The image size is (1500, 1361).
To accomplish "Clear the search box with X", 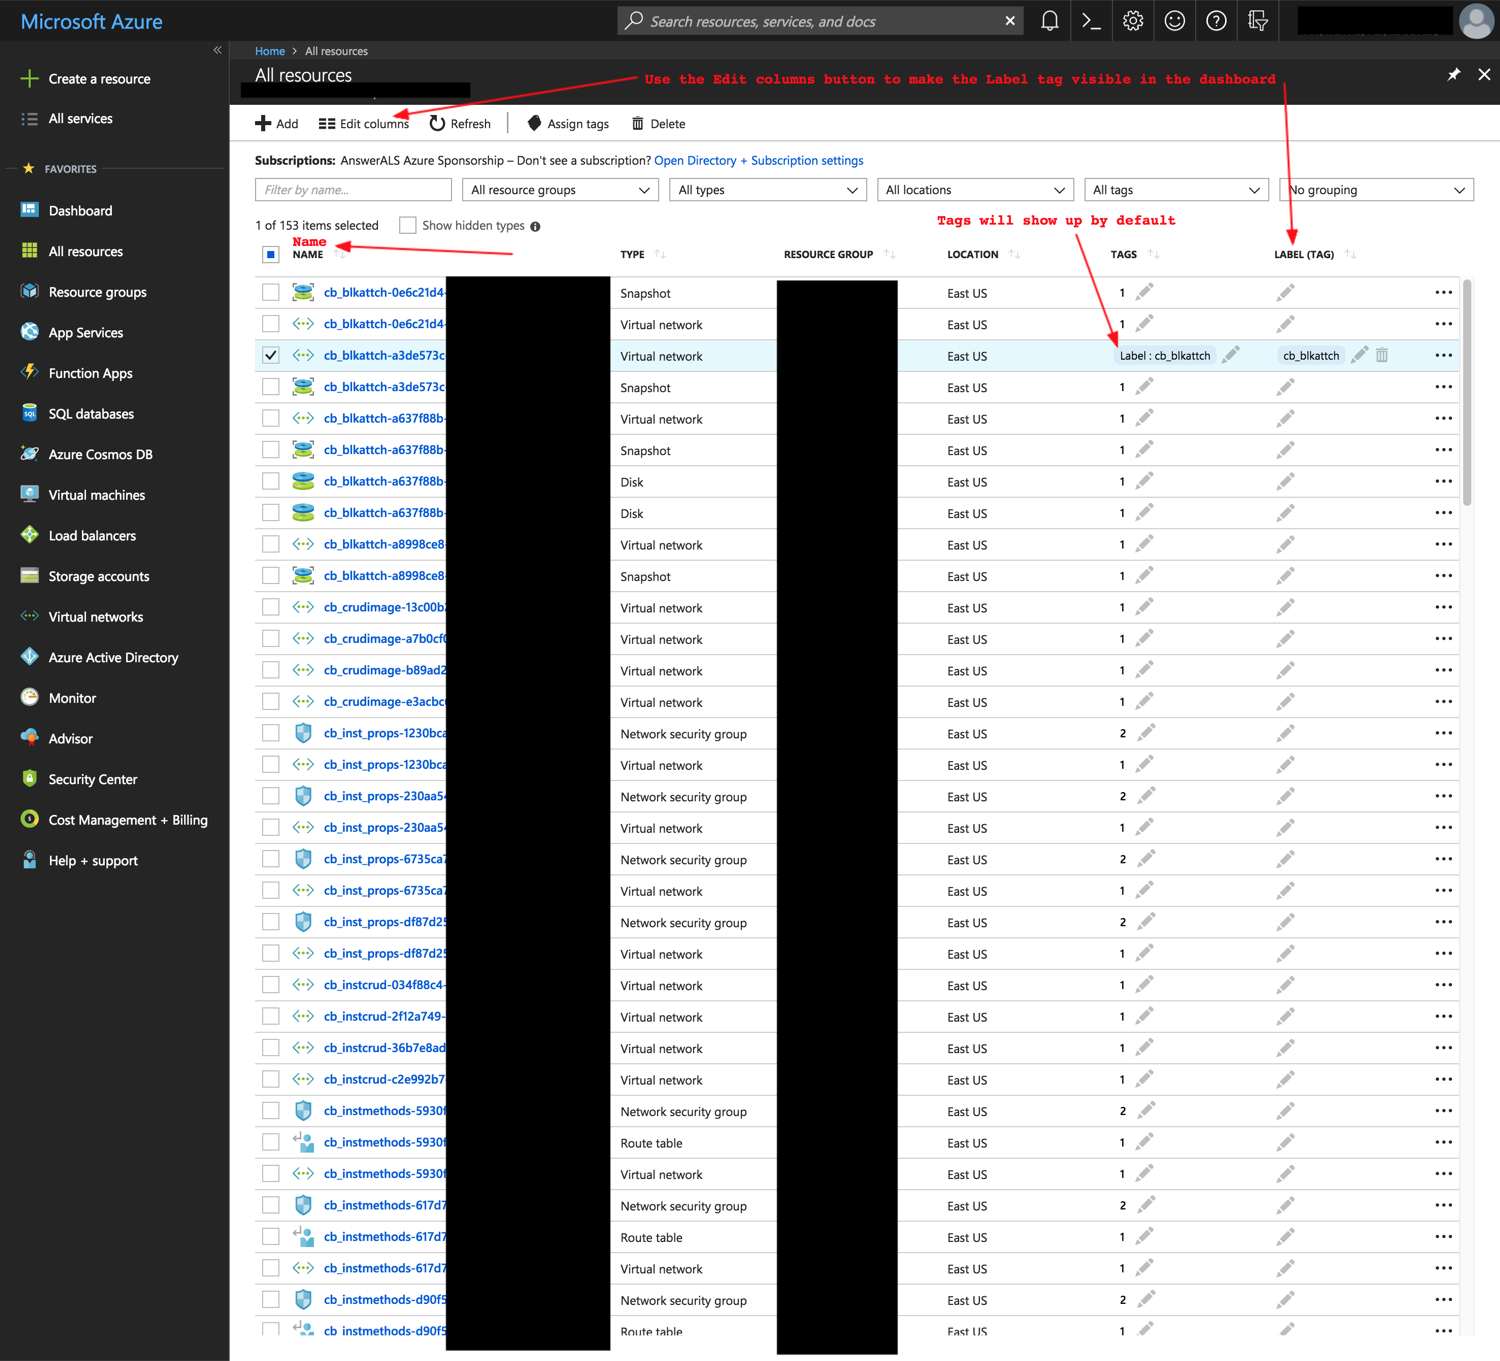I will [1010, 21].
